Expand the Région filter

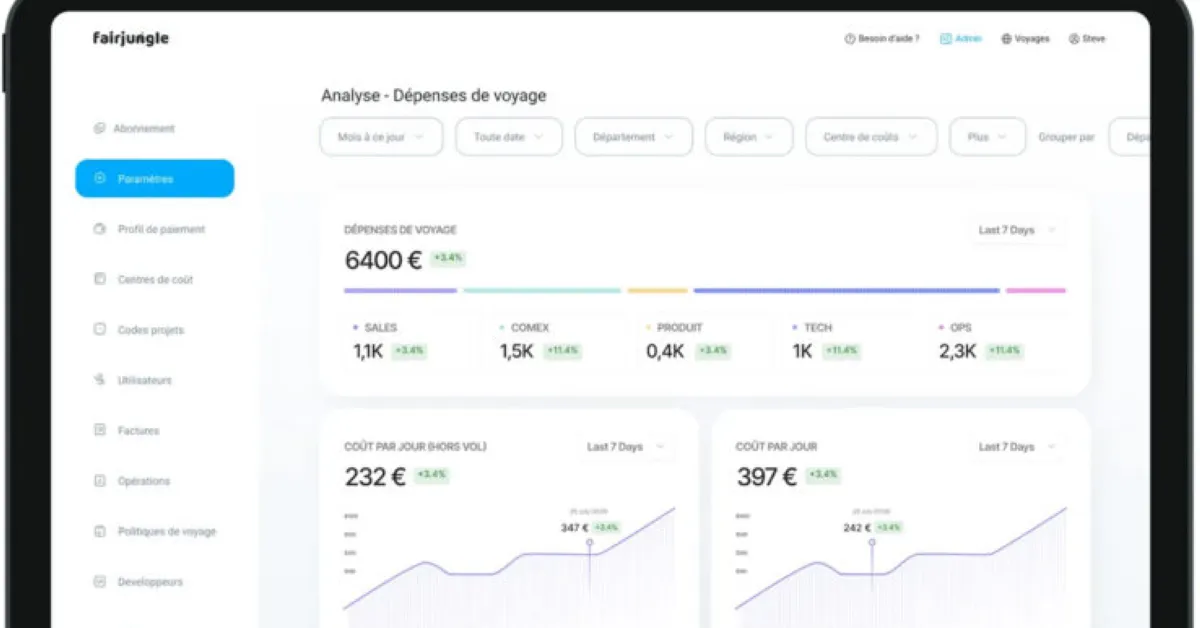749,137
